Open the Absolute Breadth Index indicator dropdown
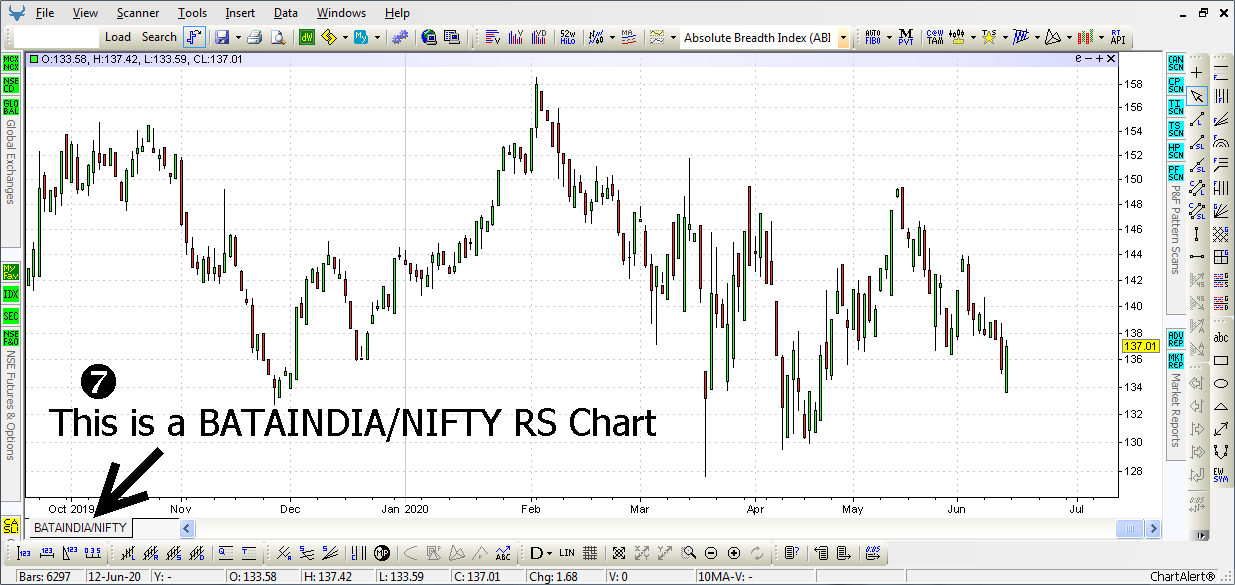 click(843, 37)
